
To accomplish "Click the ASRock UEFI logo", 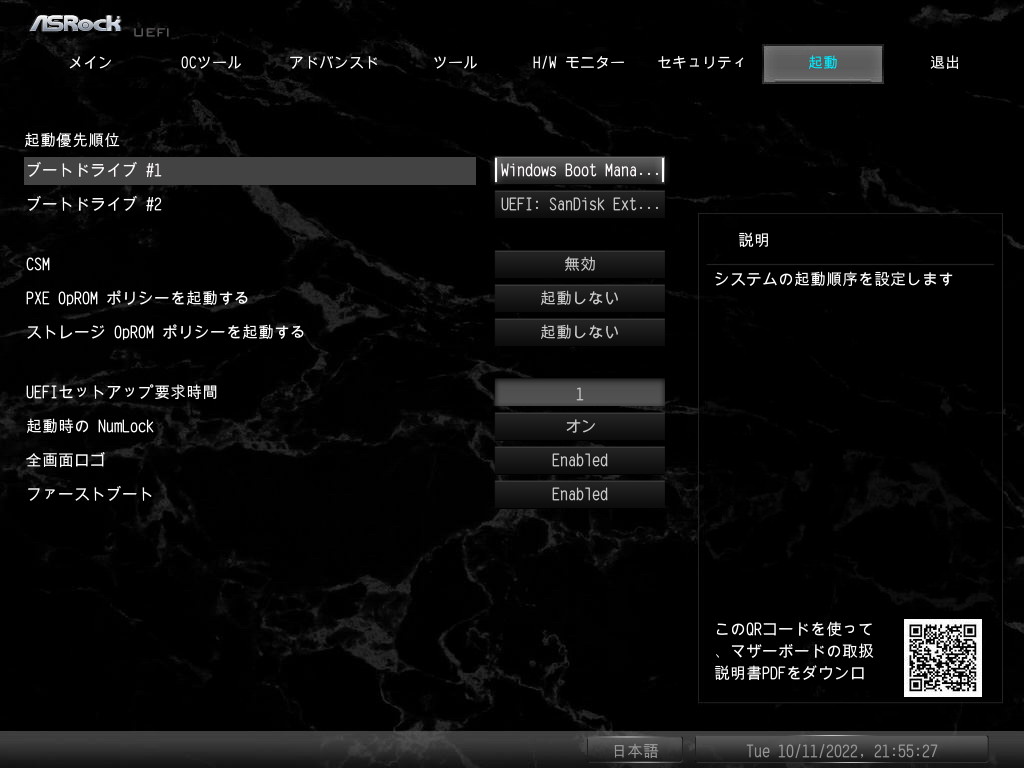I will pyautogui.click(x=99, y=25).
